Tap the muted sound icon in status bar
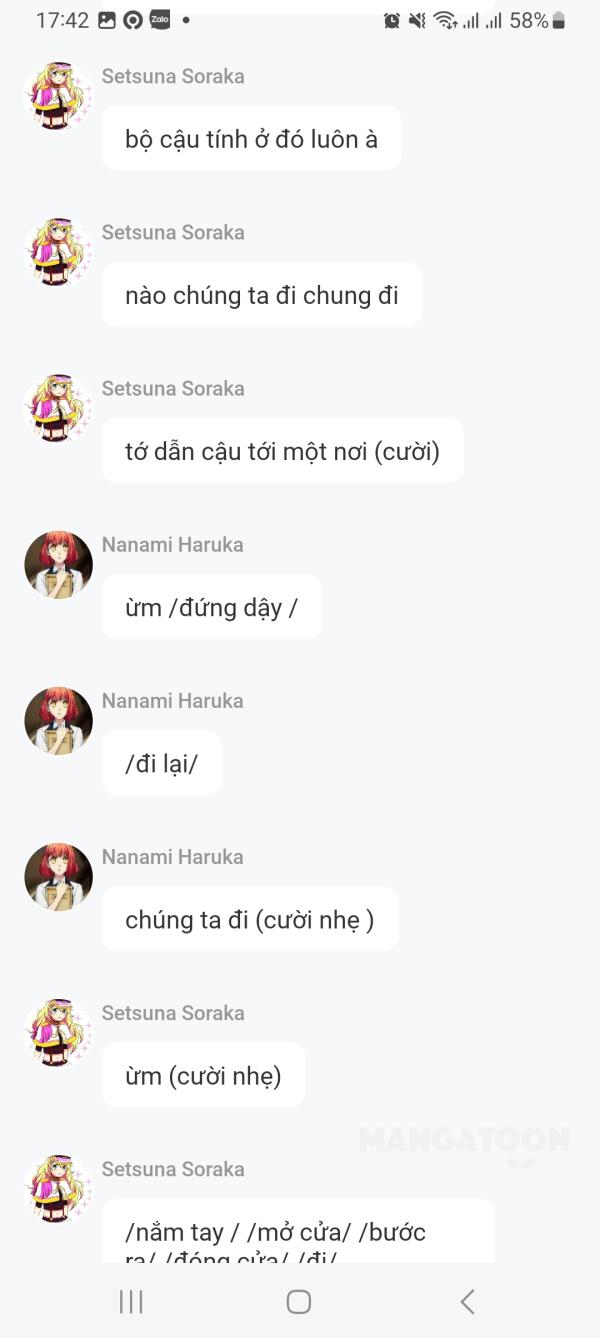Viewport: 600px width, 1338px height. (x=417, y=20)
